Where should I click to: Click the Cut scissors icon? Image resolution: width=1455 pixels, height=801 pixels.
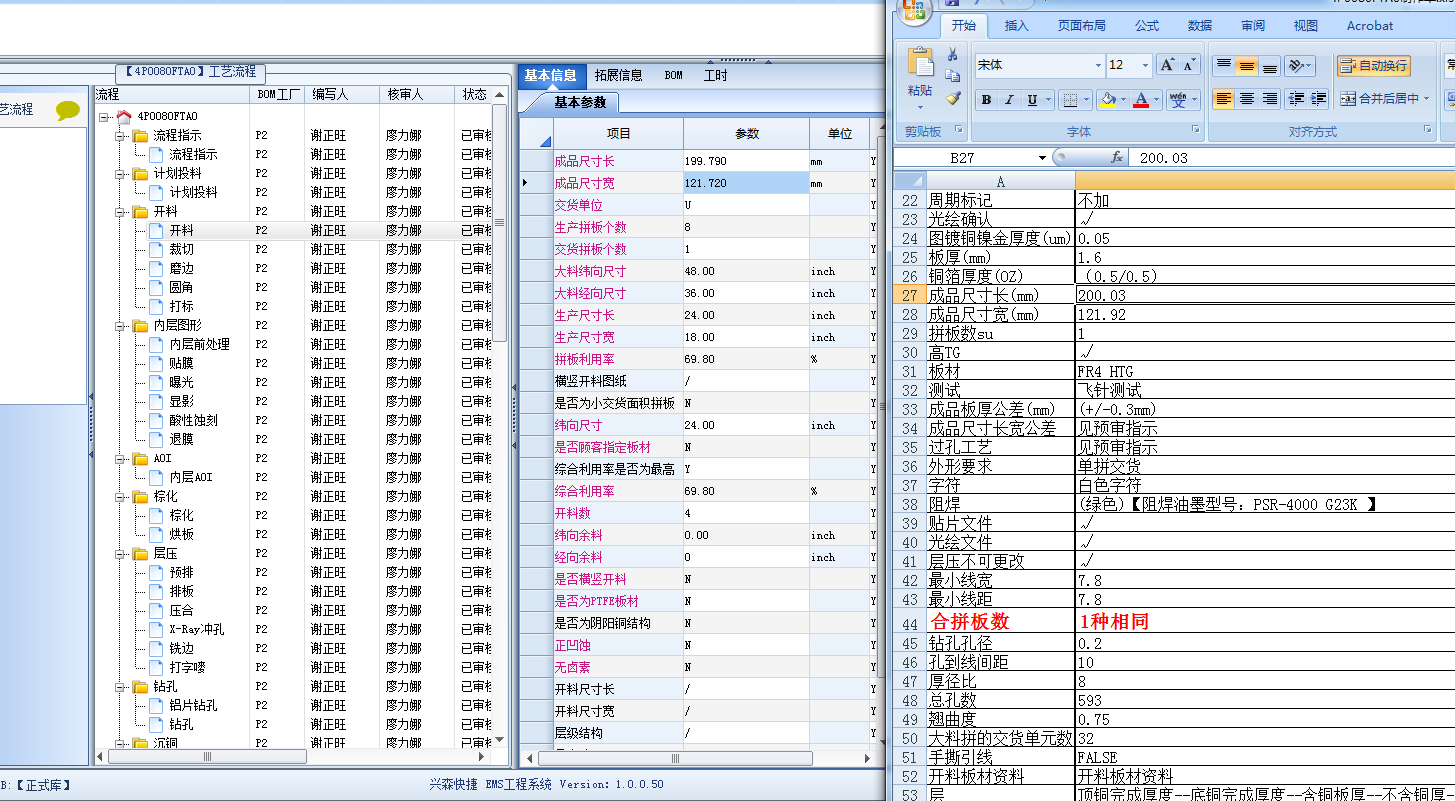(953, 54)
